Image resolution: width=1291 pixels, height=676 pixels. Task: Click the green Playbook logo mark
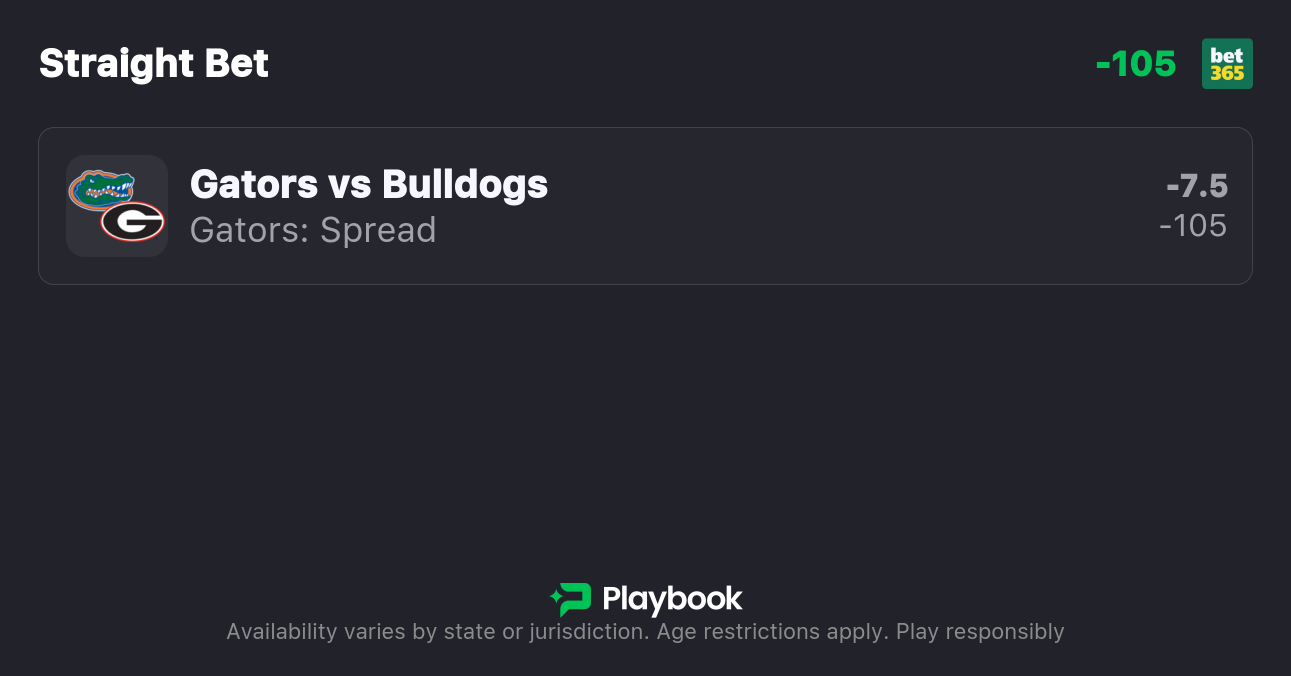coord(571,599)
